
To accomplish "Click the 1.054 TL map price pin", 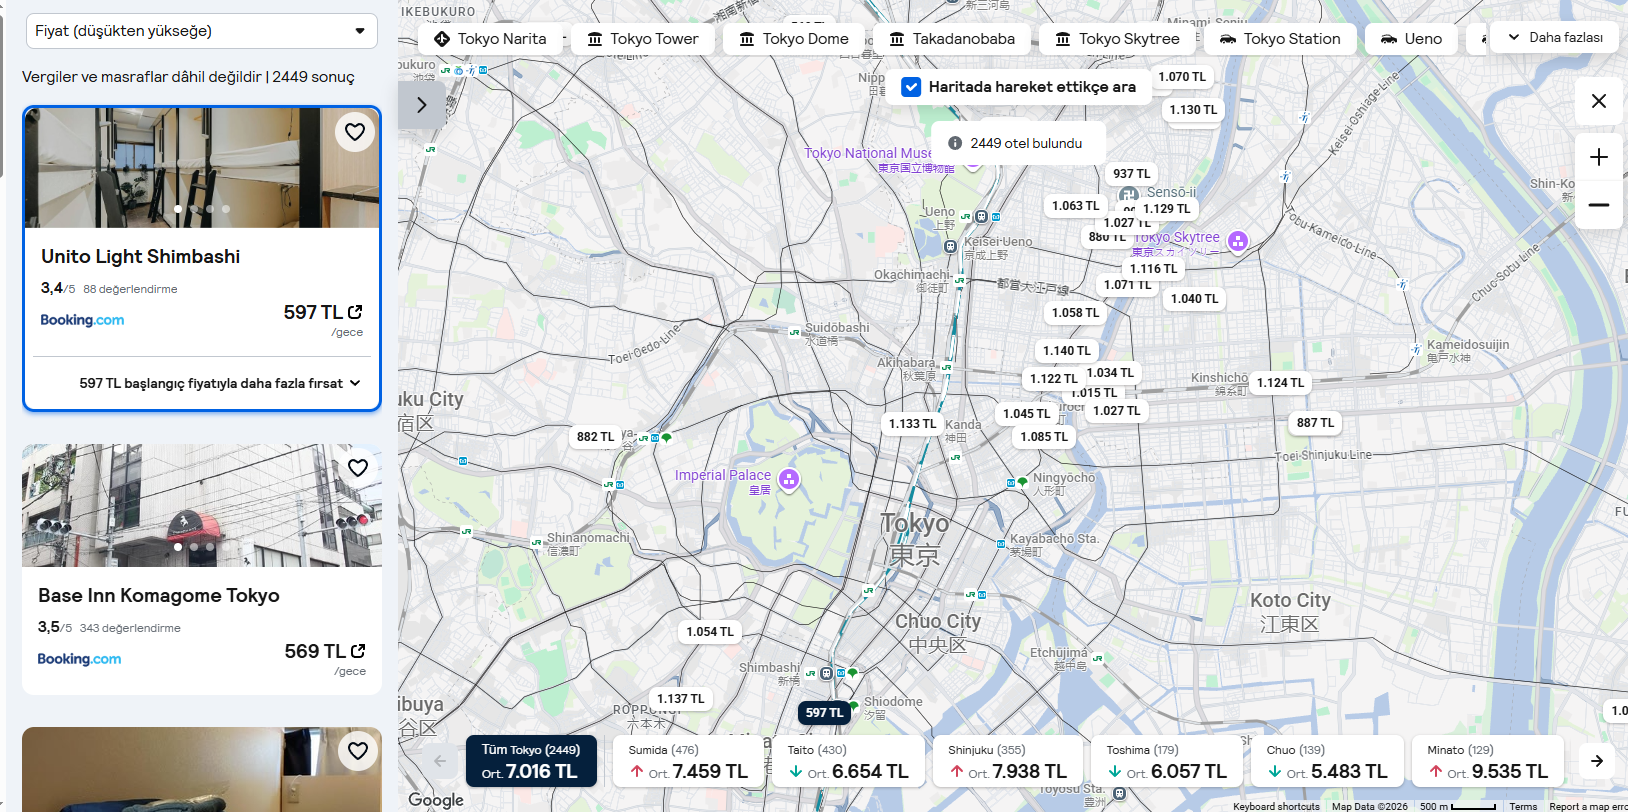I will click(x=710, y=631).
